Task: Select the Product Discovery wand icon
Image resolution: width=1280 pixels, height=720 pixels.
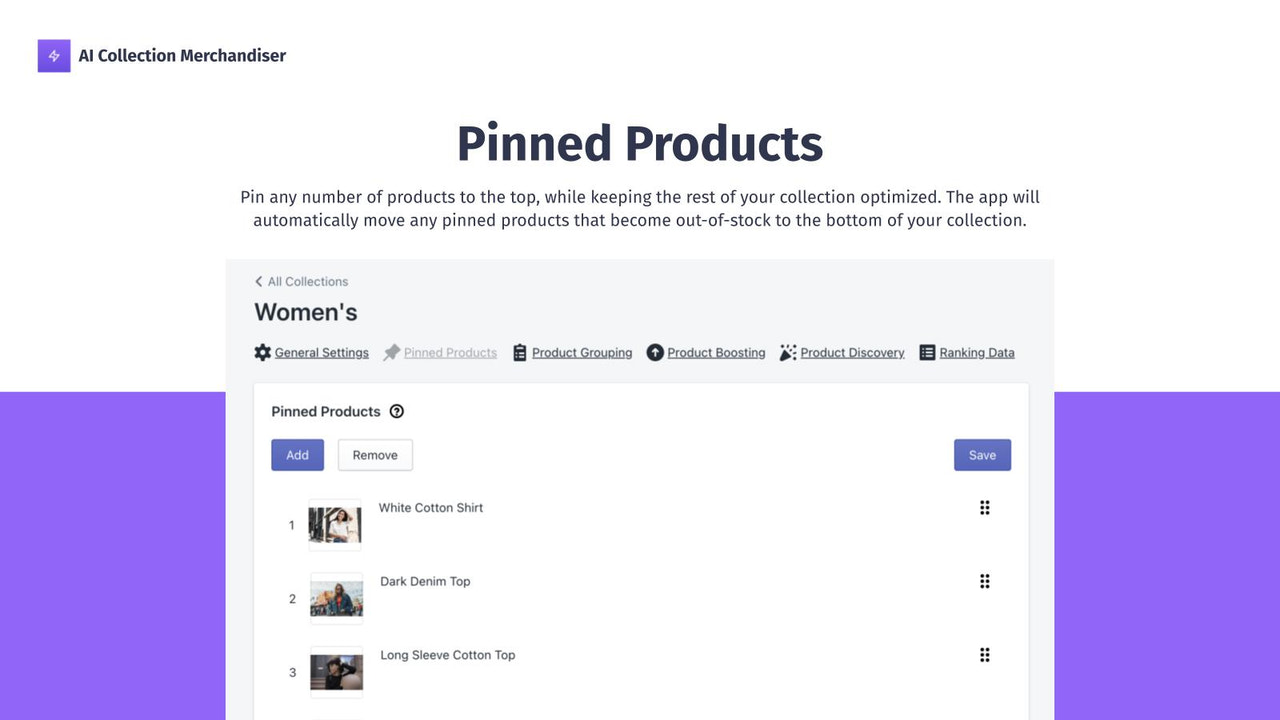Action: (x=788, y=352)
